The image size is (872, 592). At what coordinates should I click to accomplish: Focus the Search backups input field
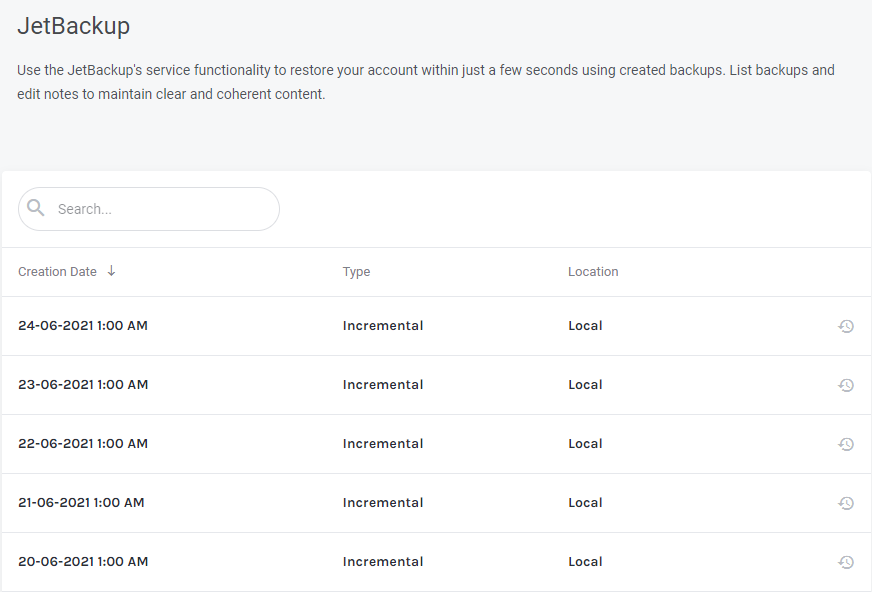tap(160, 209)
